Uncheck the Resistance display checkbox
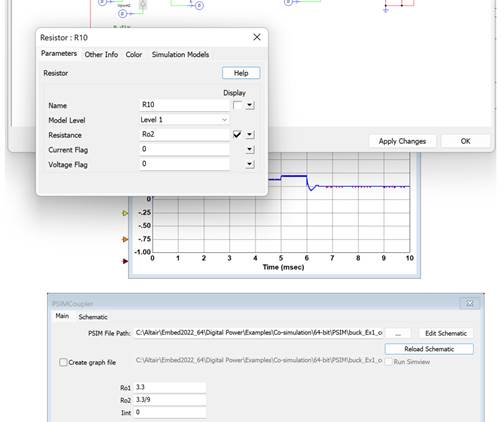Screen dimensions: 504x422 (x=237, y=134)
